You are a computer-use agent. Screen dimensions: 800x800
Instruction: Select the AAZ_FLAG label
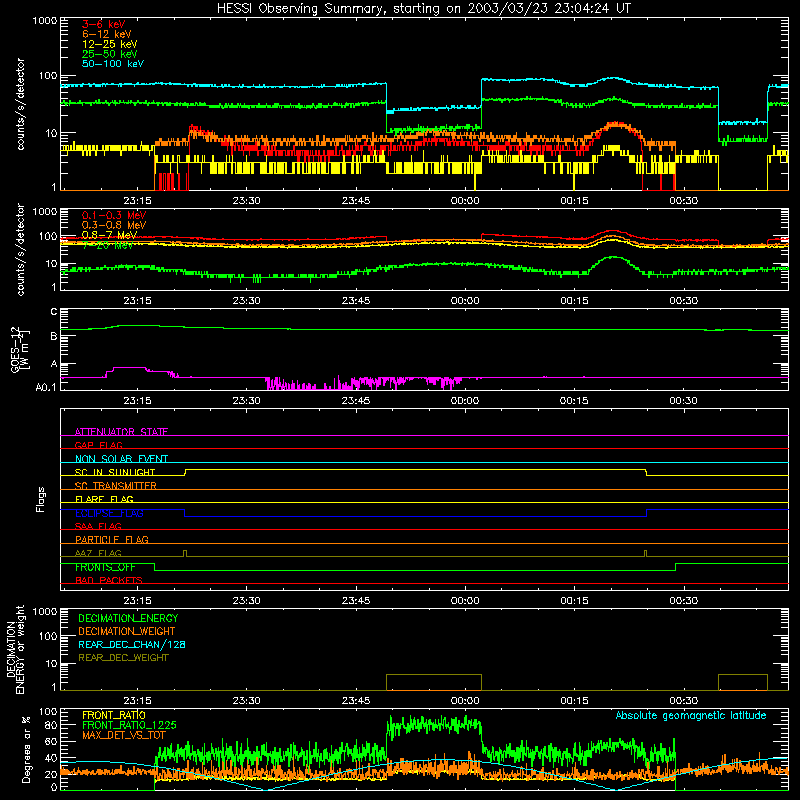(98, 553)
